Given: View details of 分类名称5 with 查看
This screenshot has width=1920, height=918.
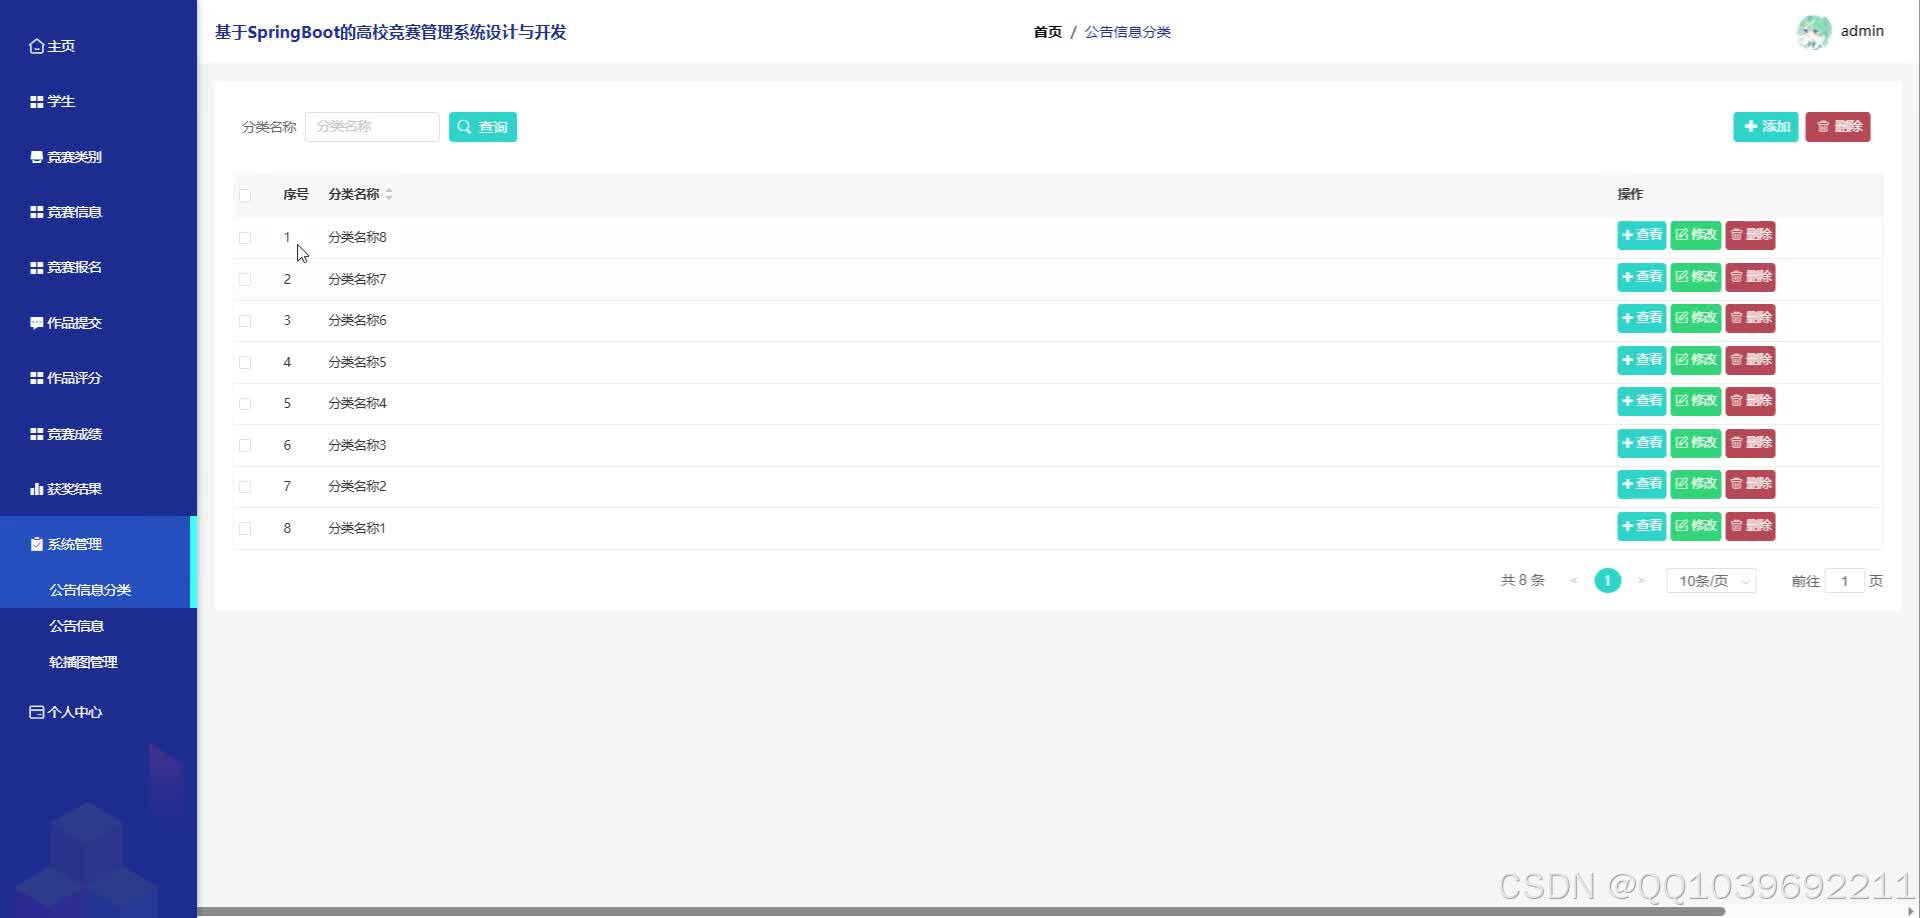Looking at the screenshot, I should 1641,360.
